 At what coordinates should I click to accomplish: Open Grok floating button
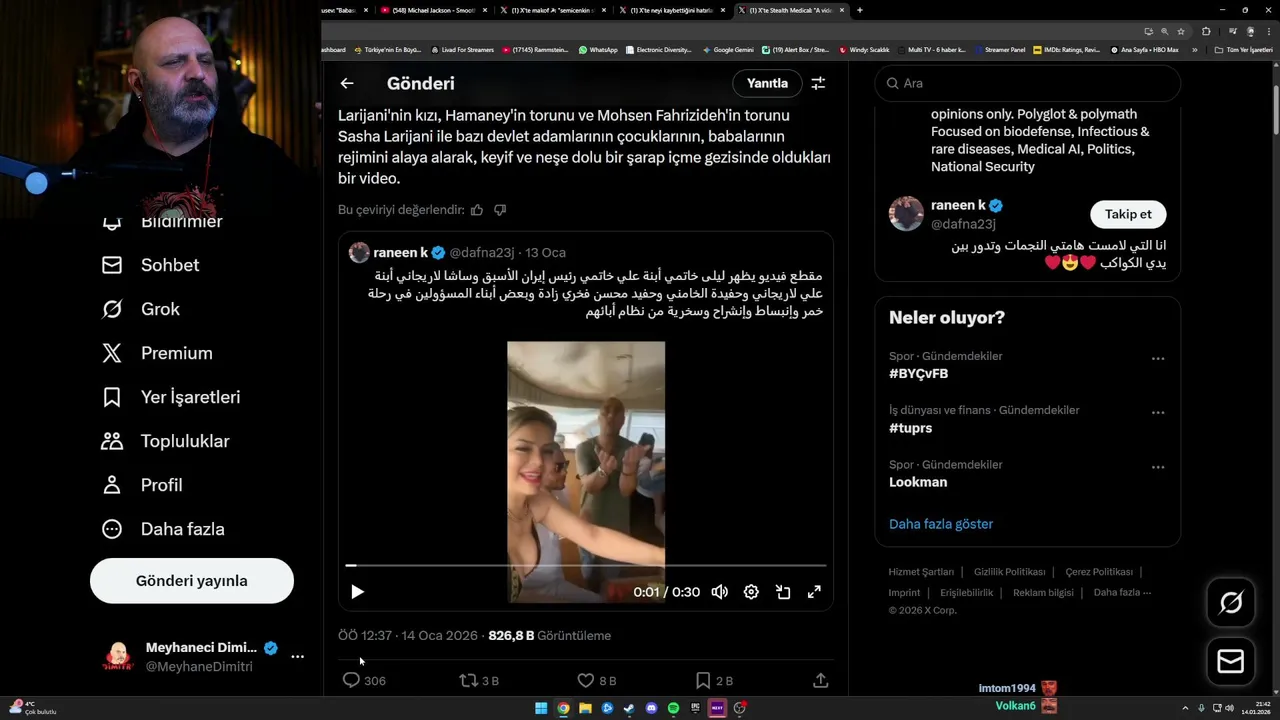point(1231,602)
